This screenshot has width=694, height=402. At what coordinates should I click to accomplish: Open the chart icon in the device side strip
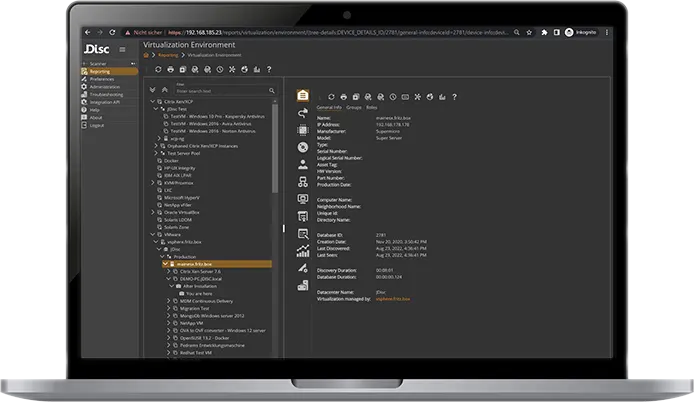tap(302, 251)
